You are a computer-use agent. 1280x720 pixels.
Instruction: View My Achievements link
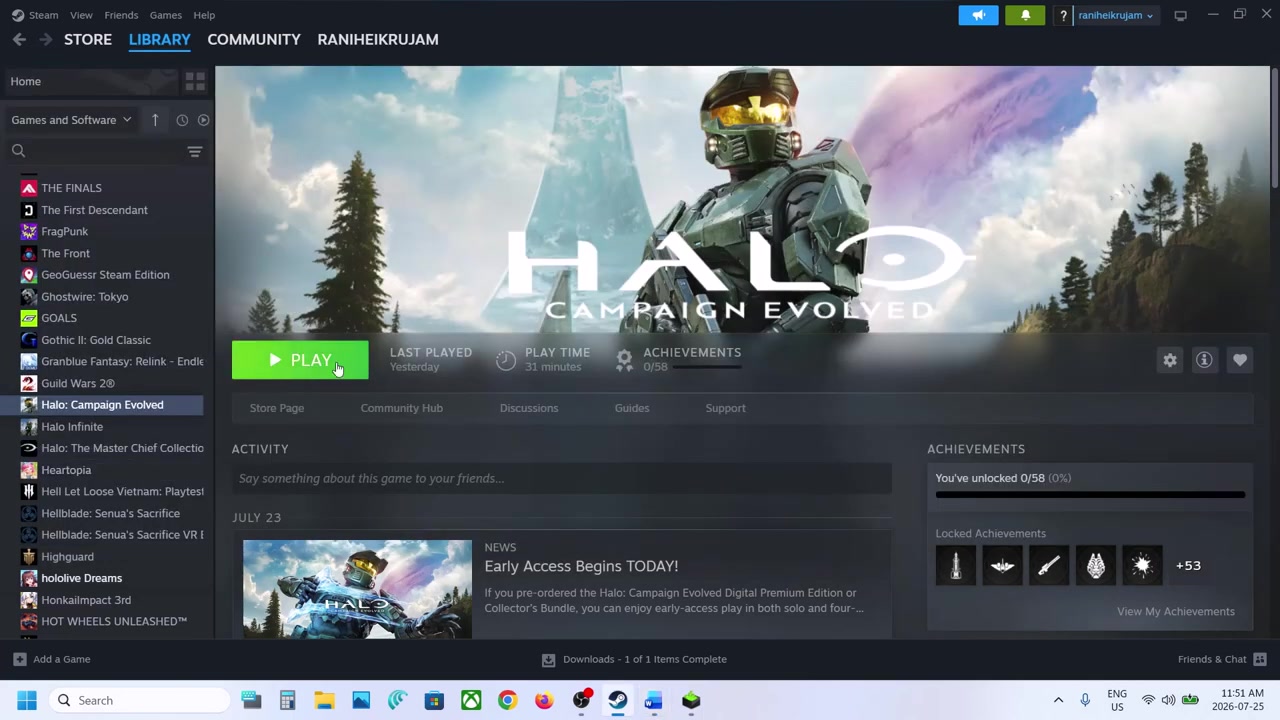pos(1176,611)
